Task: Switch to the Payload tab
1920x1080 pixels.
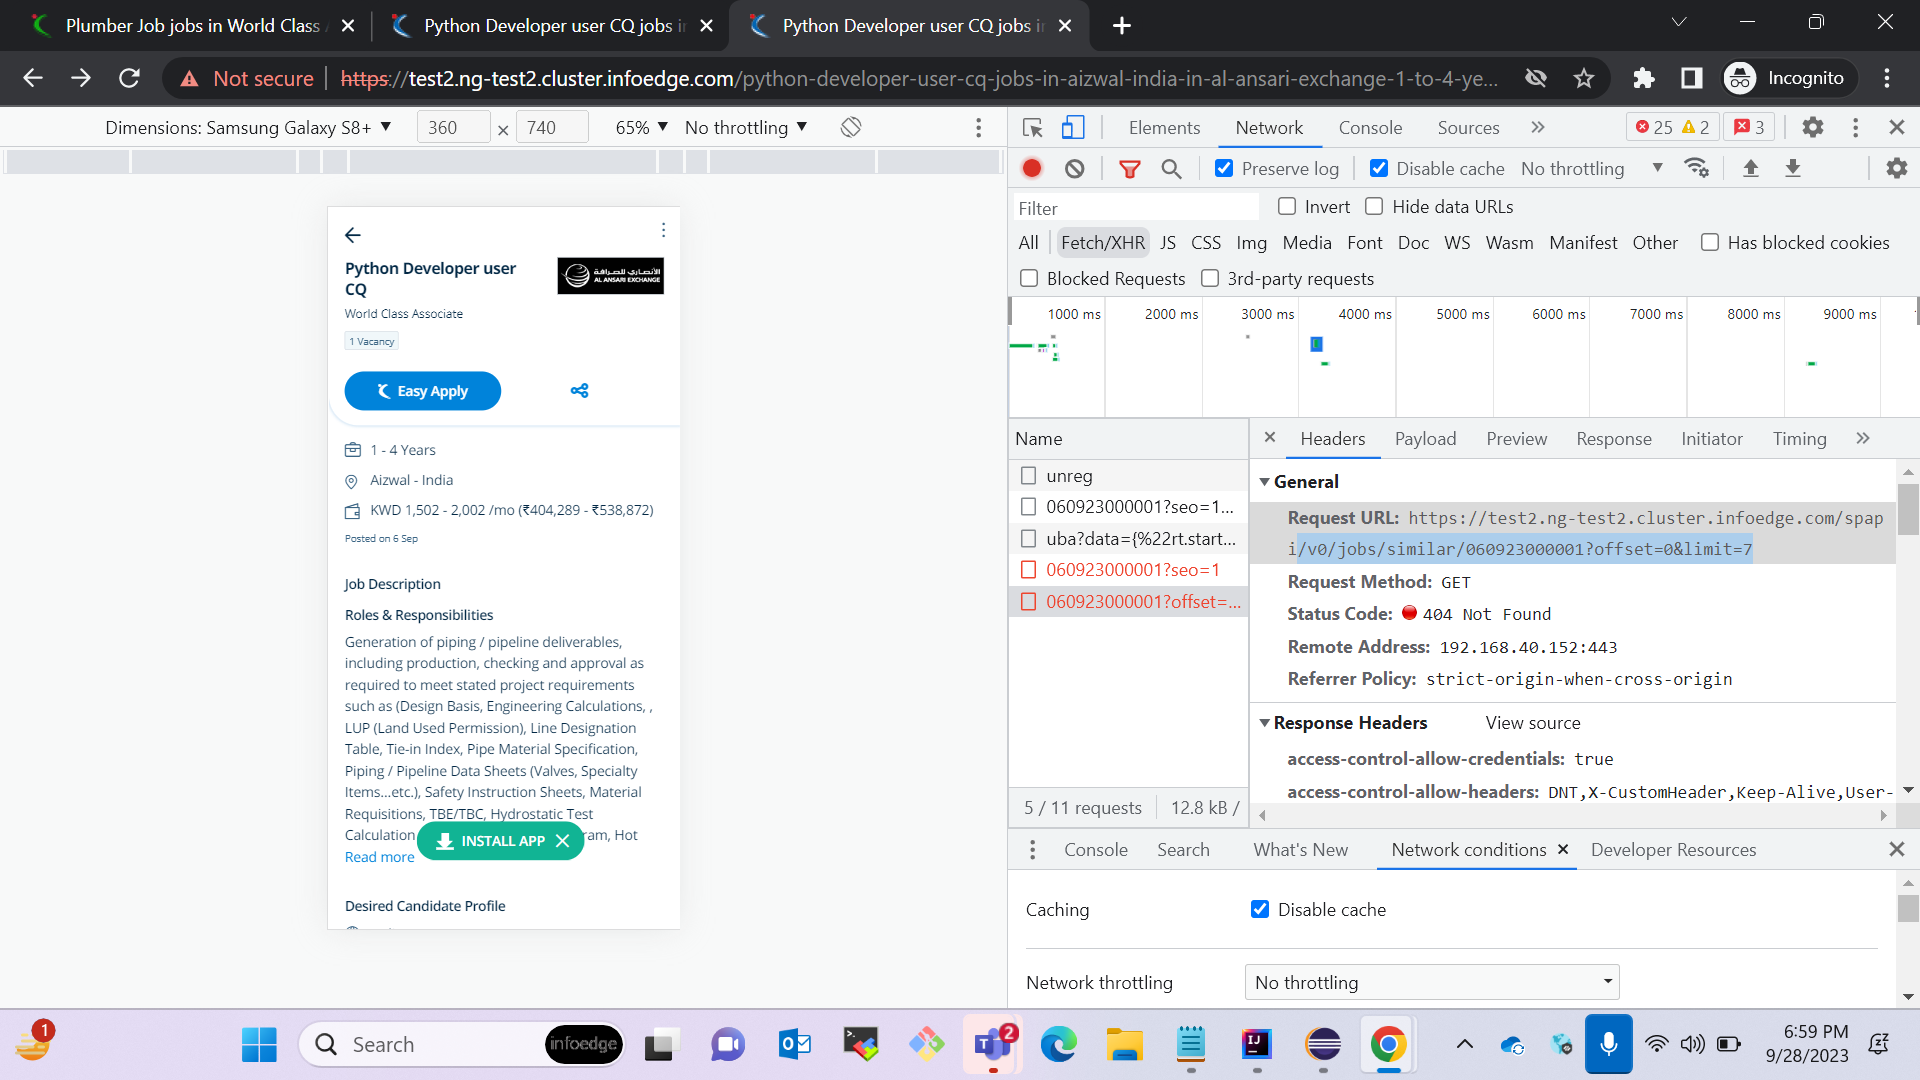Action: coord(1425,439)
